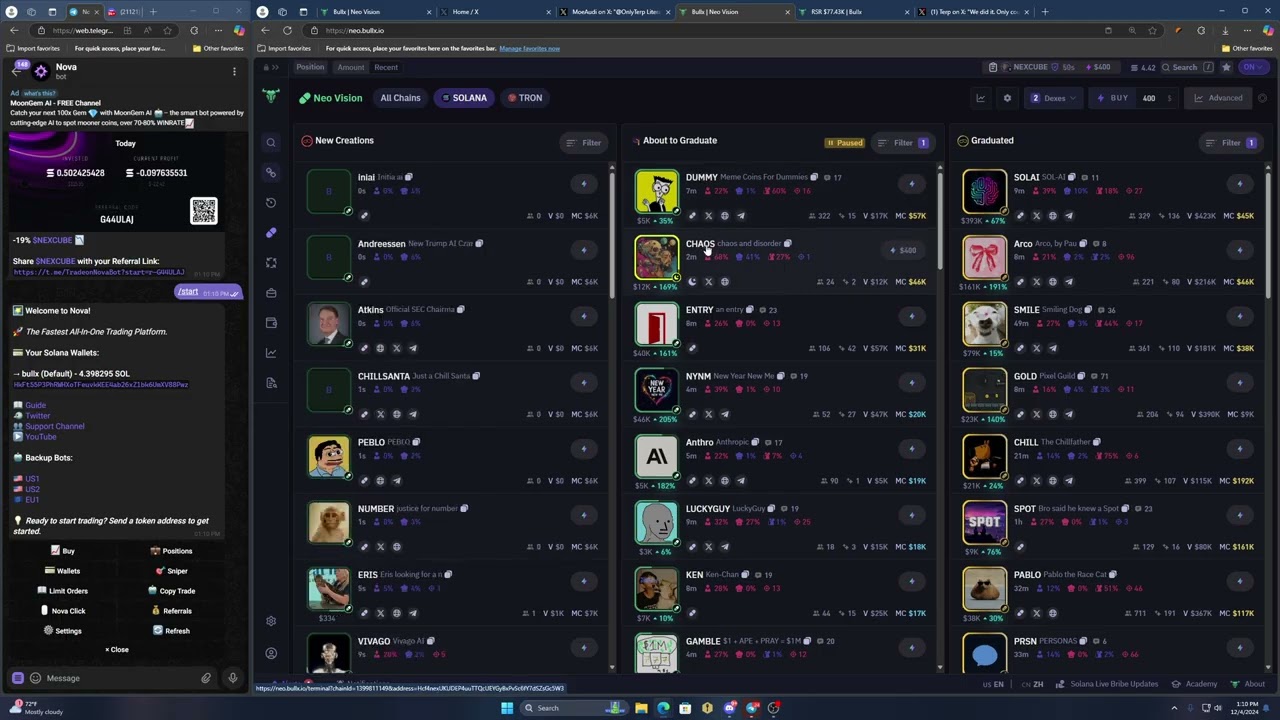Click the Wallets button in Nova bot

coord(63,571)
